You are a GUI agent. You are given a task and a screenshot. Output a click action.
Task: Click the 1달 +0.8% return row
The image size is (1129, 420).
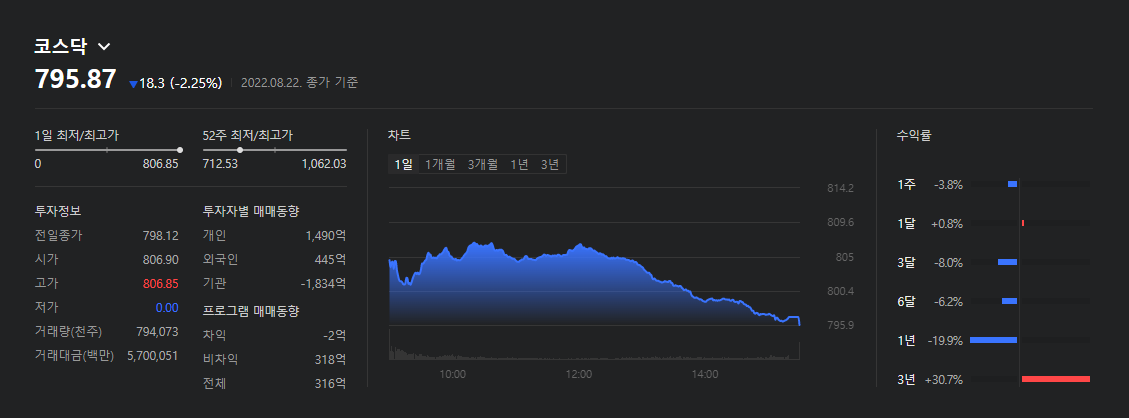994,223
